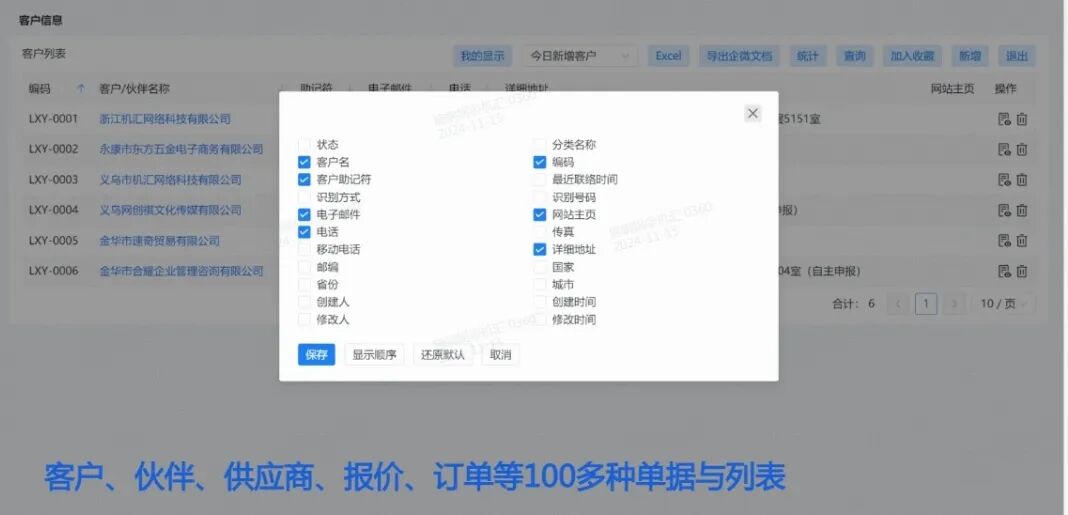Viewport: 1068px width, 515px height.
Task: Enable the 邮编 checkbox
Action: (304, 267)
